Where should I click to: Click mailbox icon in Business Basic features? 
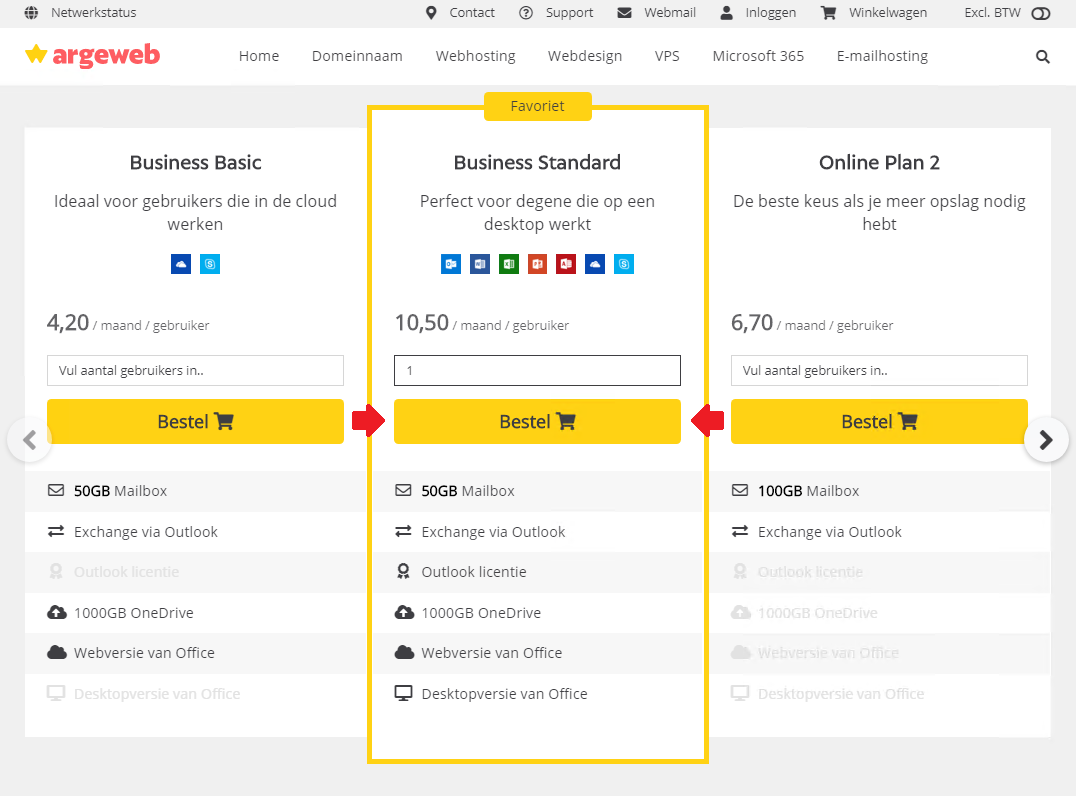pyautogui.click(x=56, y=491)
